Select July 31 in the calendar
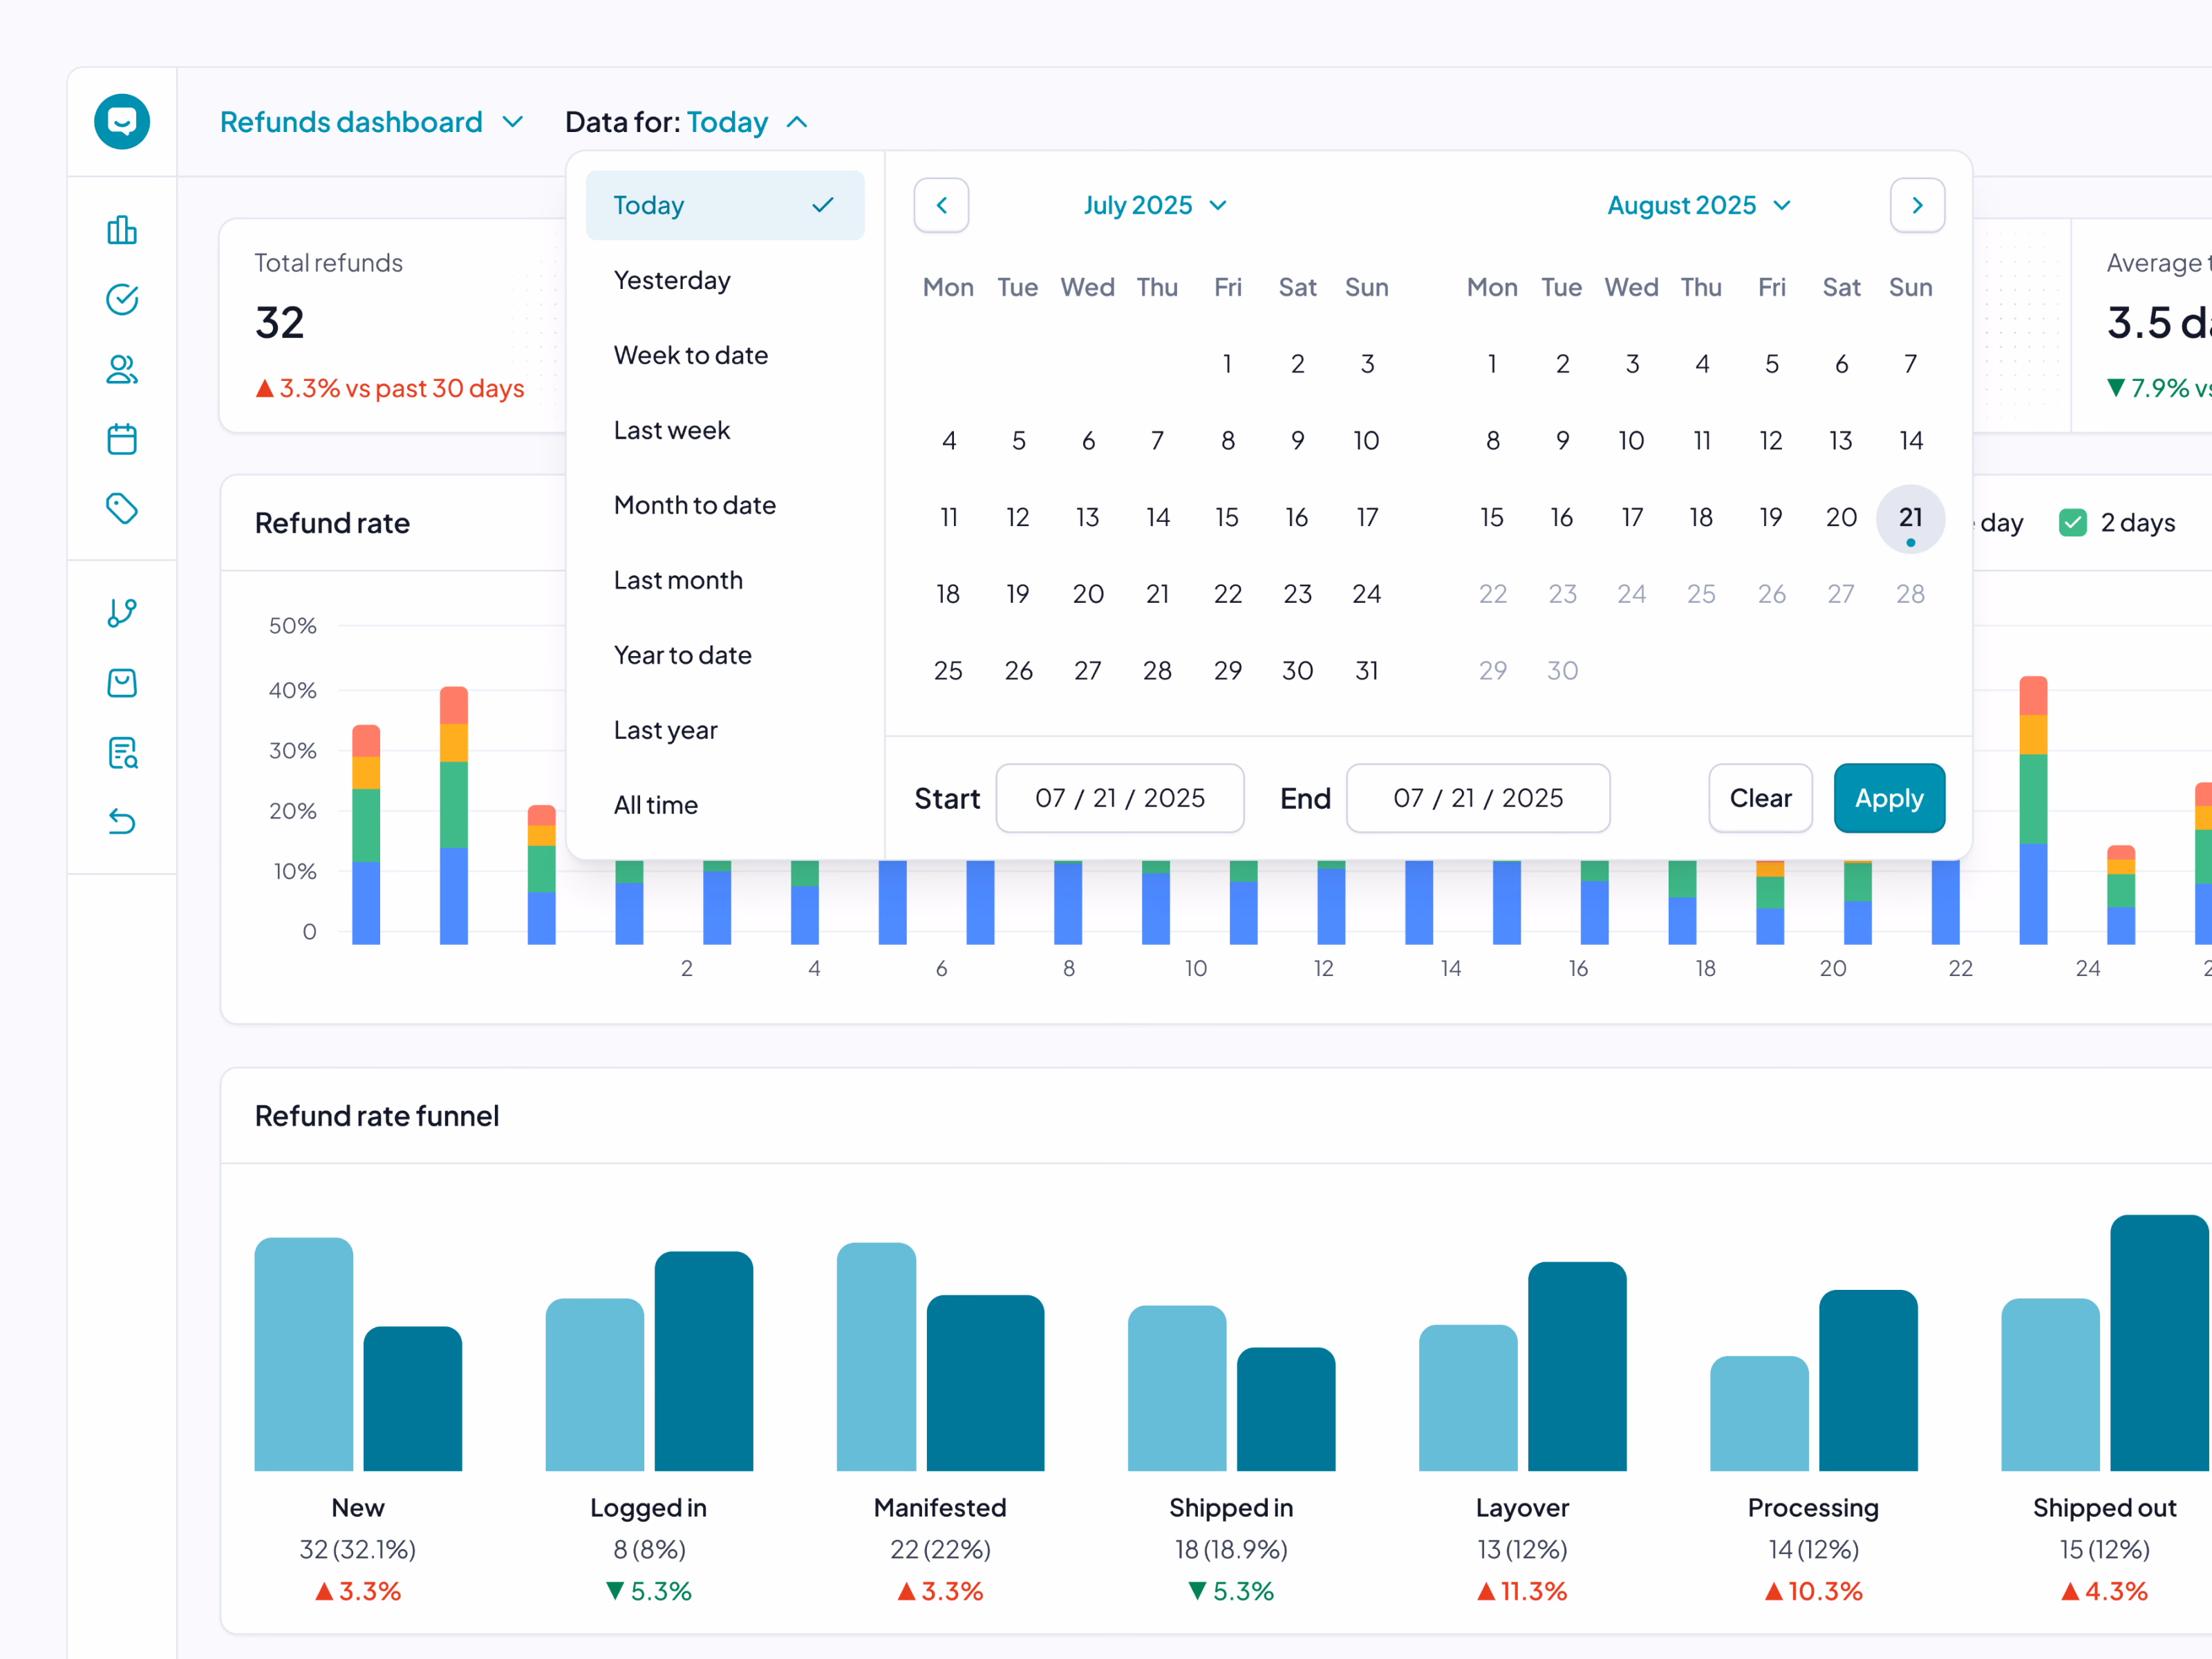The width and height of the screenshot is (2212, 1659). pyautogui.click(x=1367, y=671)
